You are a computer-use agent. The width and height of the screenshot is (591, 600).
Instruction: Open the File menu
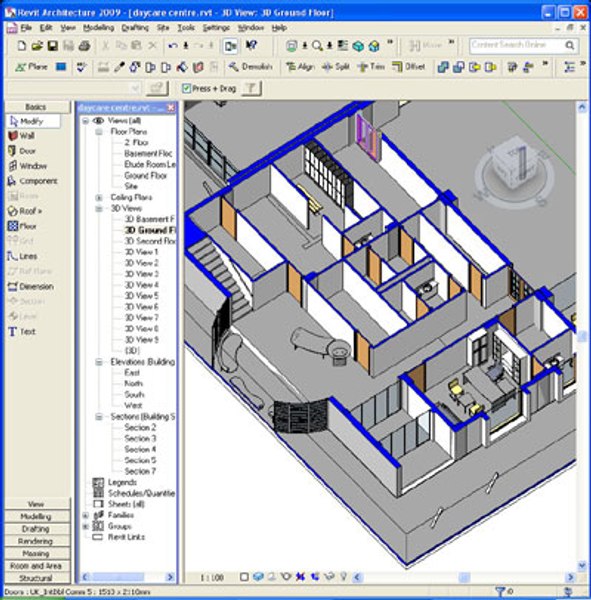(x=26, y=28)
